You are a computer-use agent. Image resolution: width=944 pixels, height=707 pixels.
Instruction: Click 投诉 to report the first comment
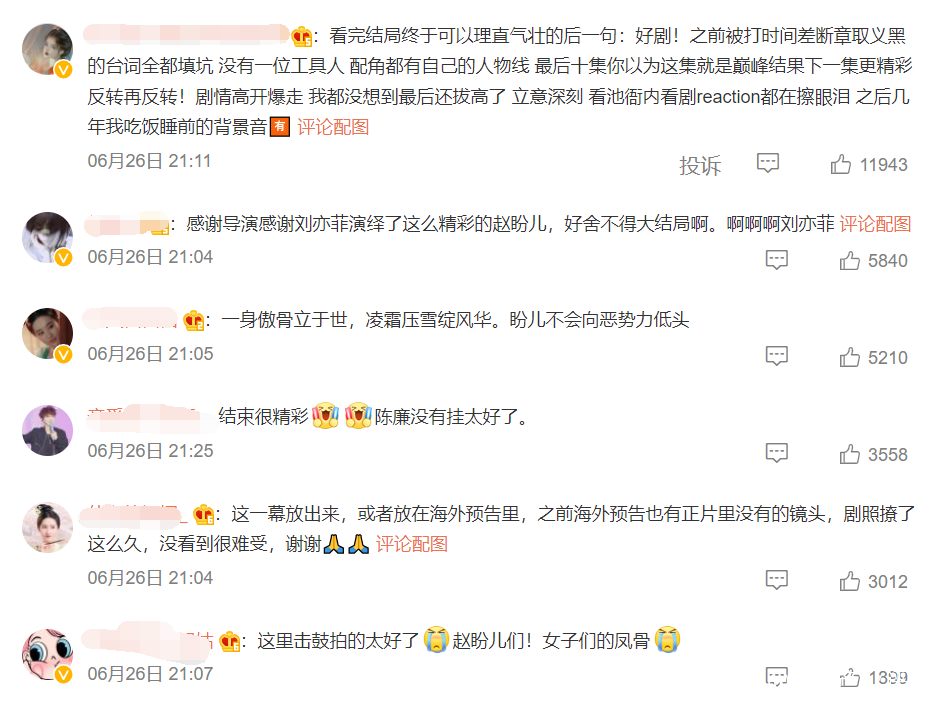pos(700,165)
